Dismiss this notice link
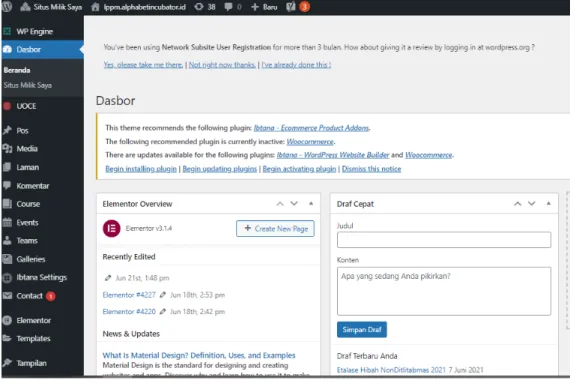576x386 pixels. click(371, 169)
